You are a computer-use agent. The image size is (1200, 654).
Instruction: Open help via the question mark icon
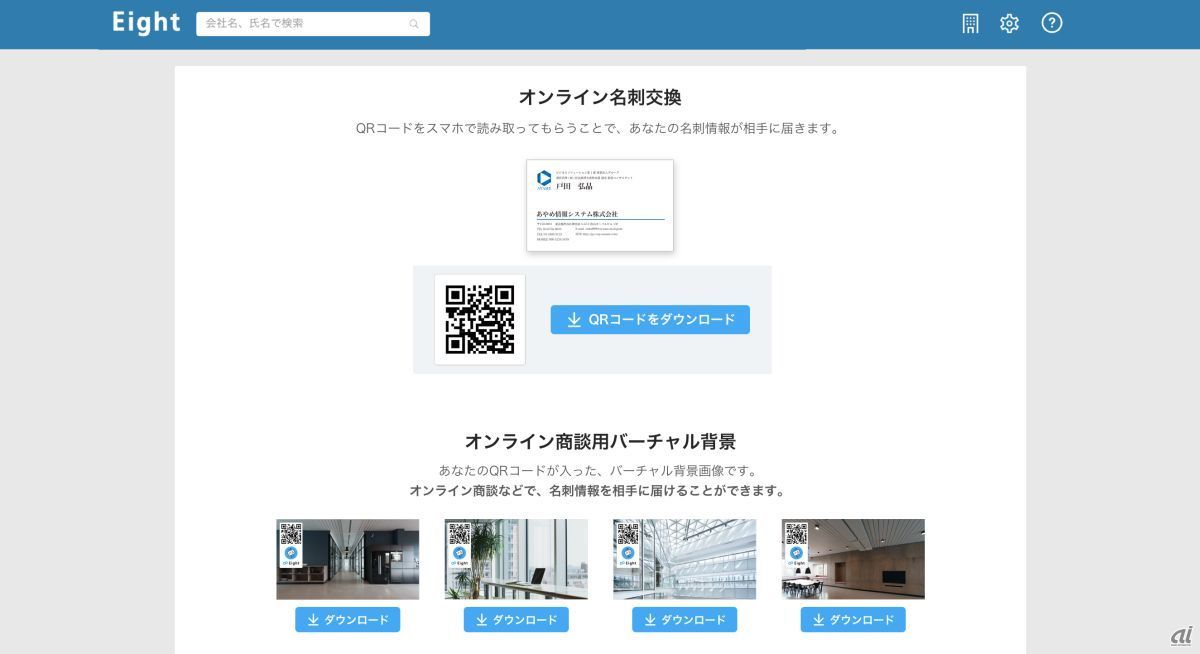(1051, 23)
